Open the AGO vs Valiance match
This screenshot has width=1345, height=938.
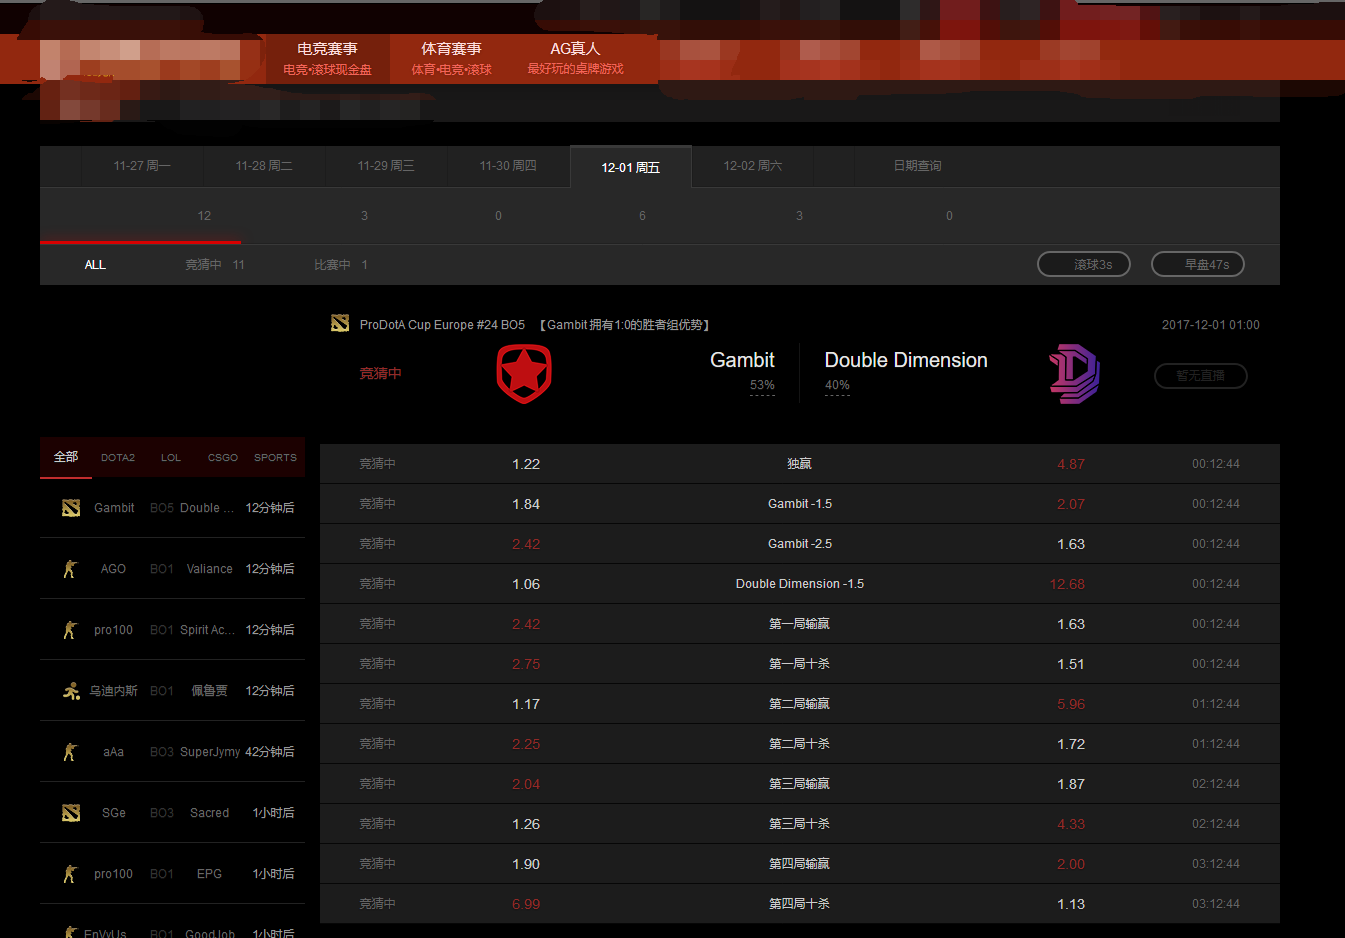172,569
